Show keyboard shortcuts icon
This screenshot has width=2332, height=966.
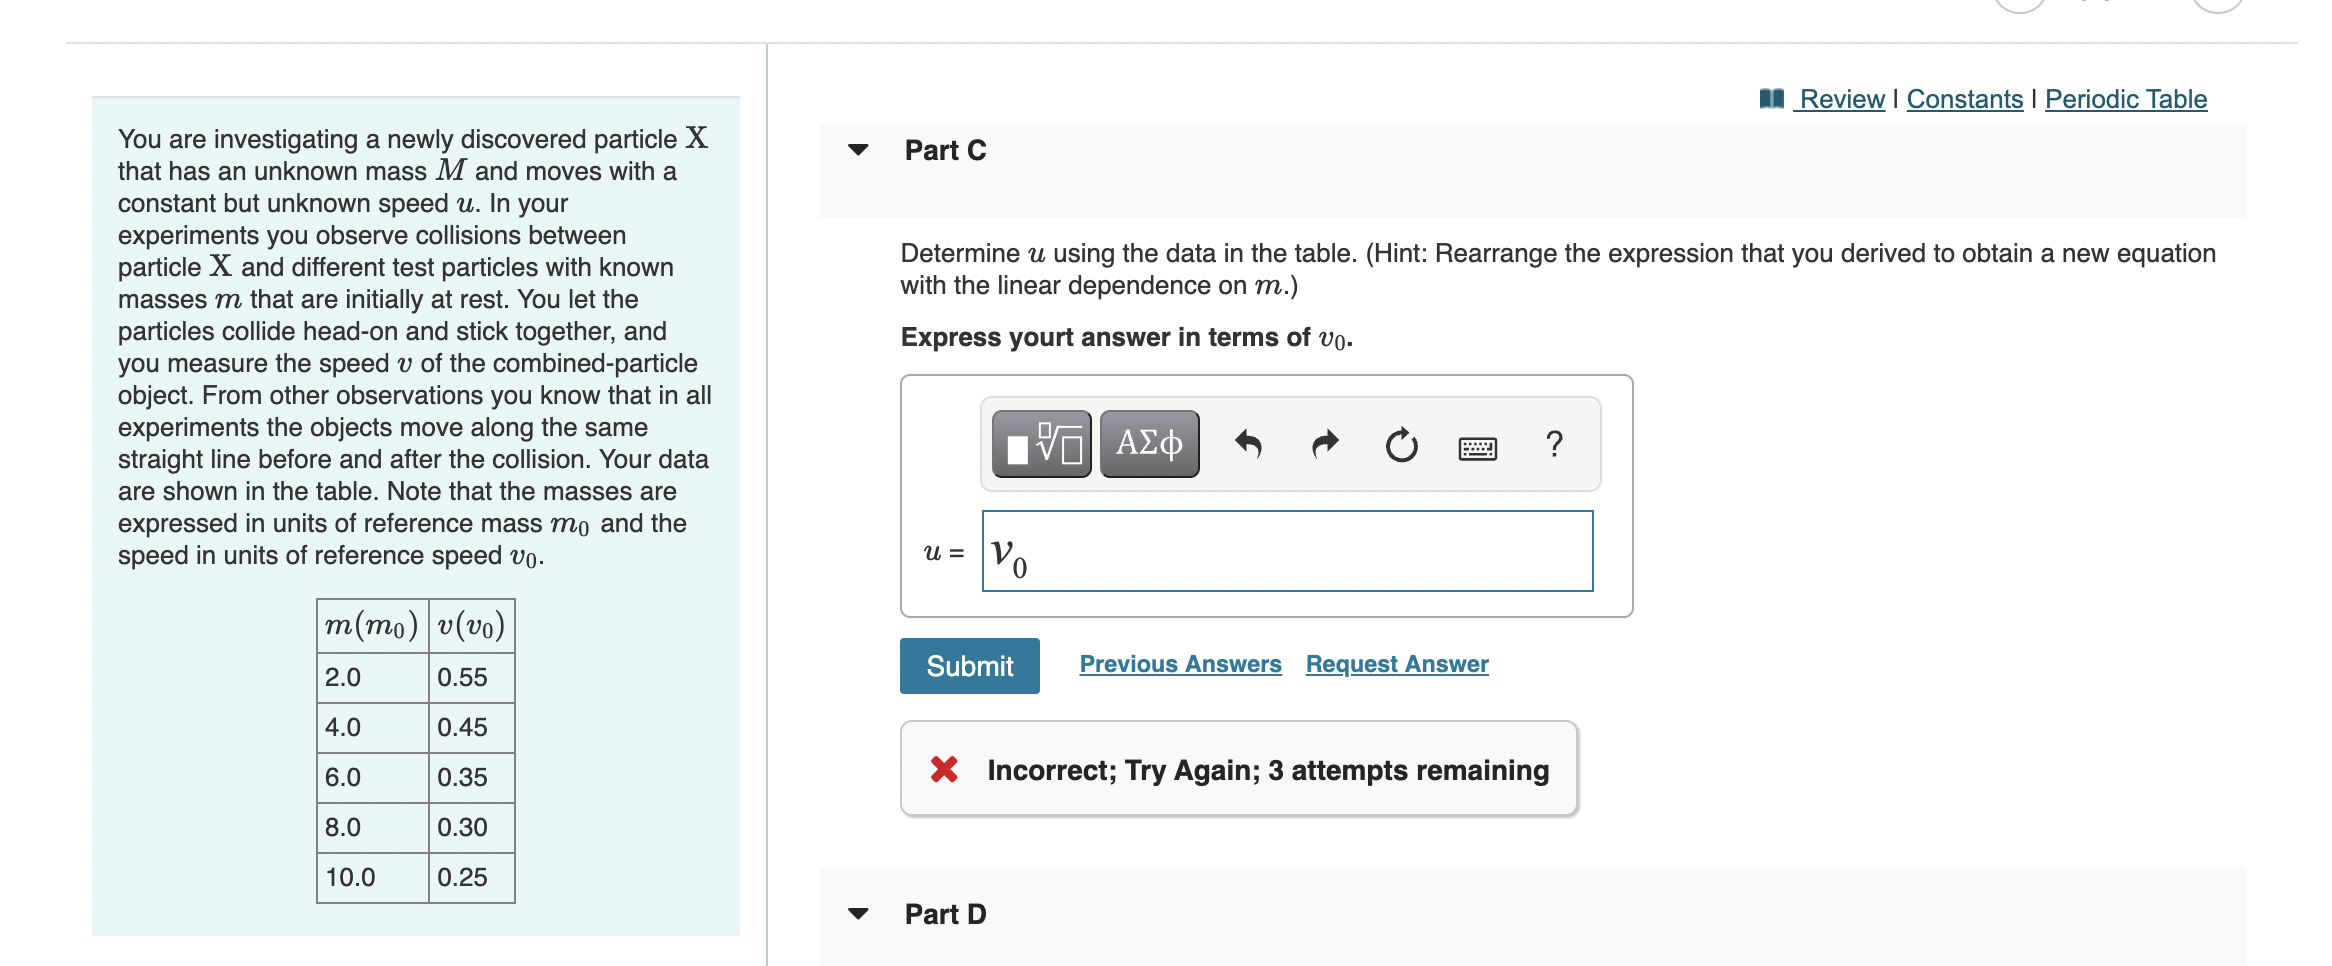1477,448
